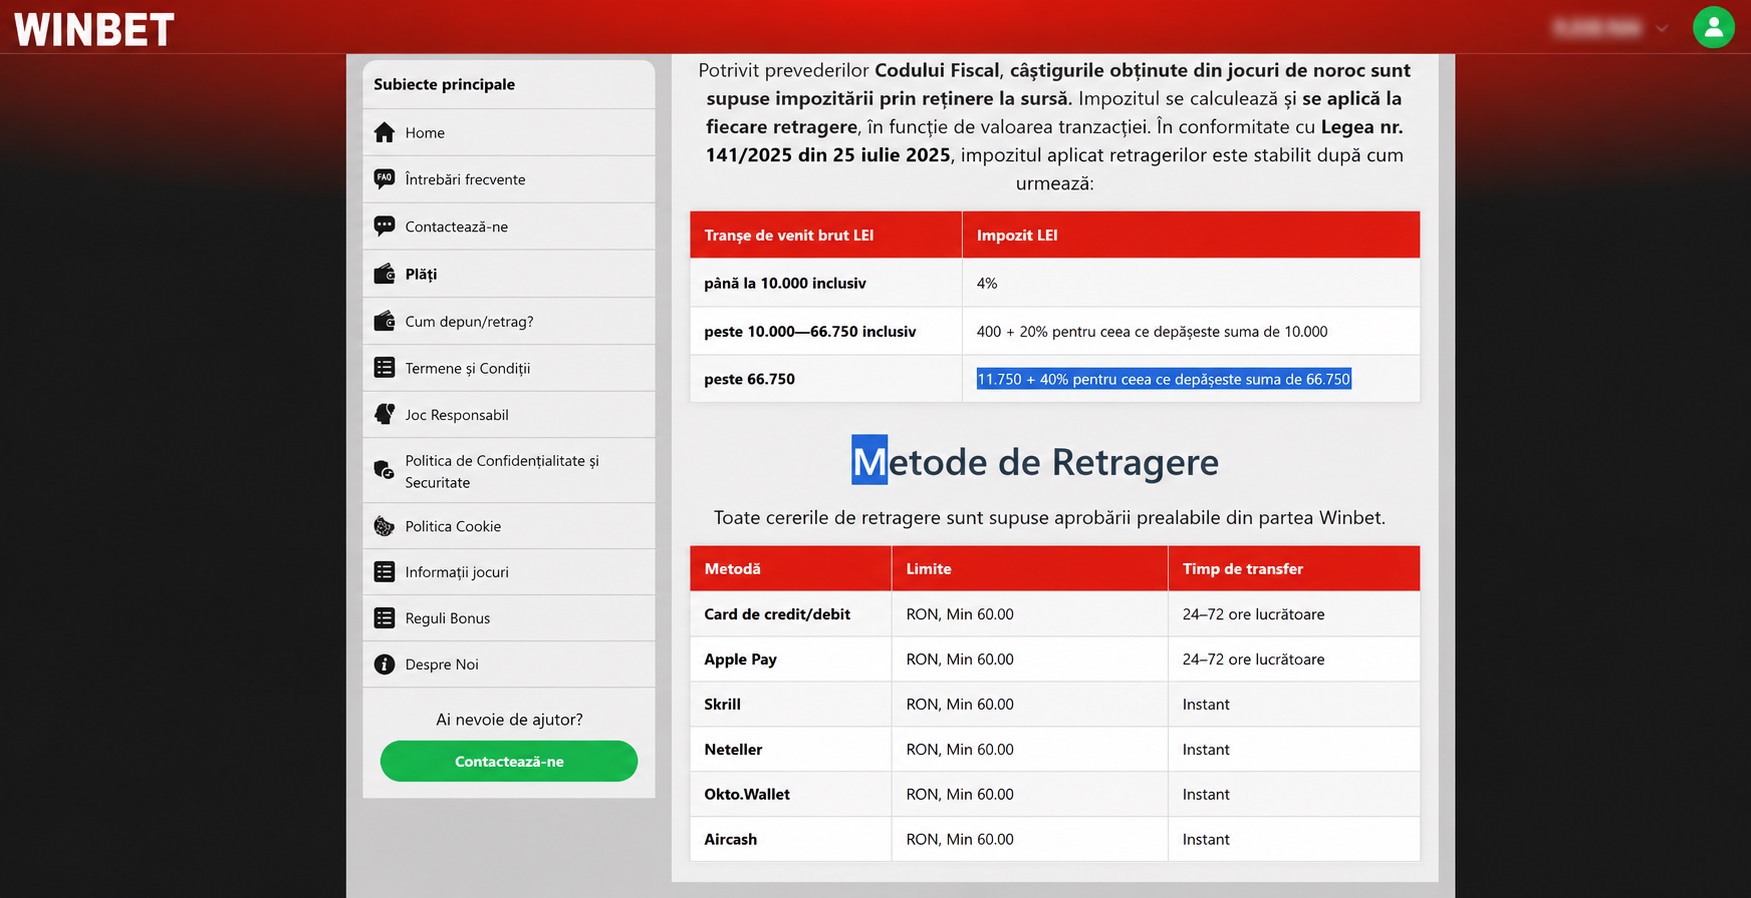The image size is (1751, 898).
Task: Click the Plăți wallet icon
Action: tap(384, 274)
